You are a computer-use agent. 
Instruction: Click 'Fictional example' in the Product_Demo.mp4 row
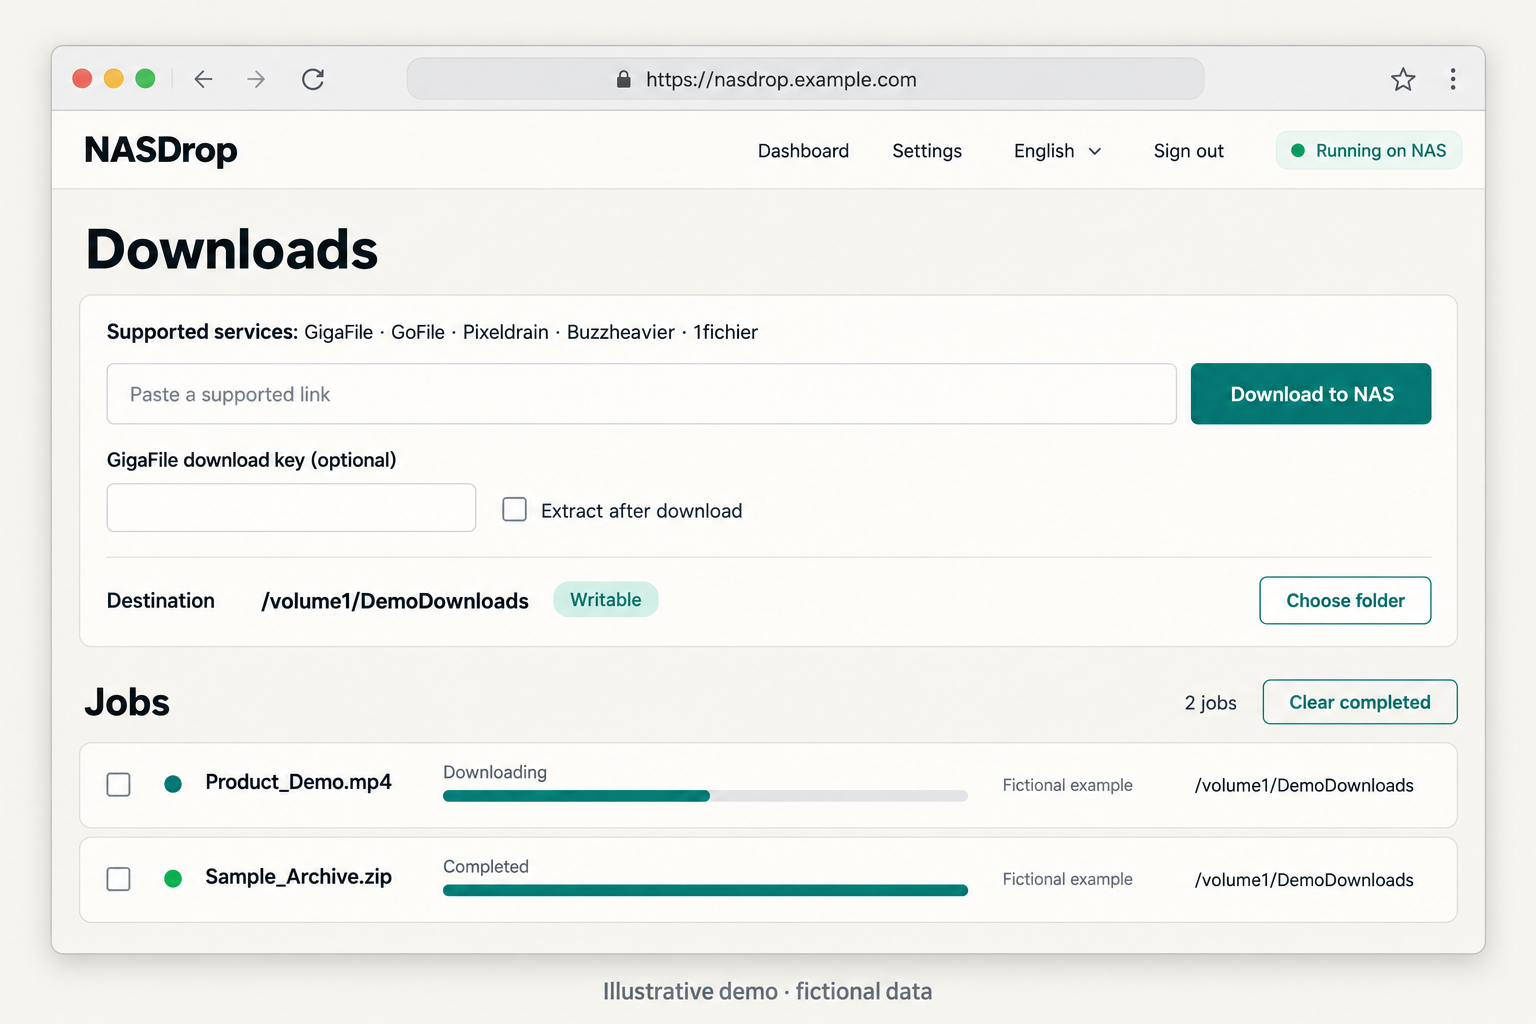click(1068, 785)
